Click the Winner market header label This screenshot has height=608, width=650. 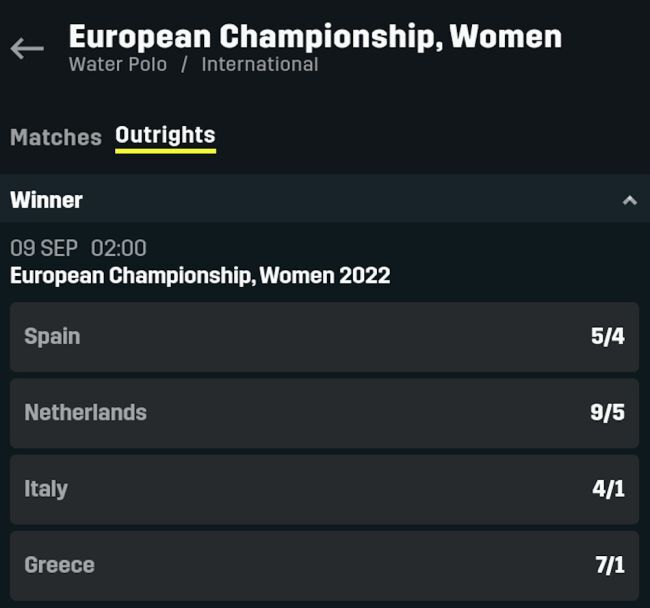coord(46,200)
